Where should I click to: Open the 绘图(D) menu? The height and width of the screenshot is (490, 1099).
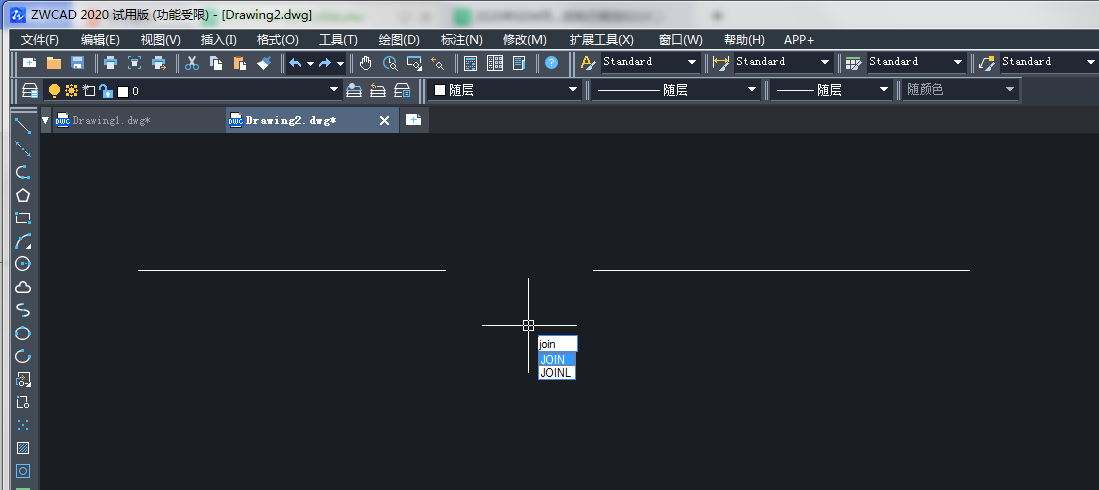click(x=398, y=39)
